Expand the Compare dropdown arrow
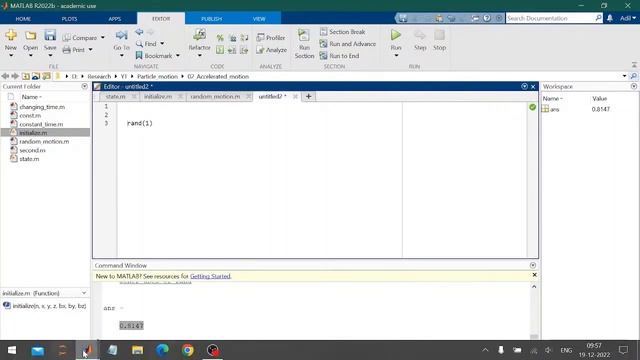Image resolution: width=640 pixels, height=360 pixels. point(103,38)
